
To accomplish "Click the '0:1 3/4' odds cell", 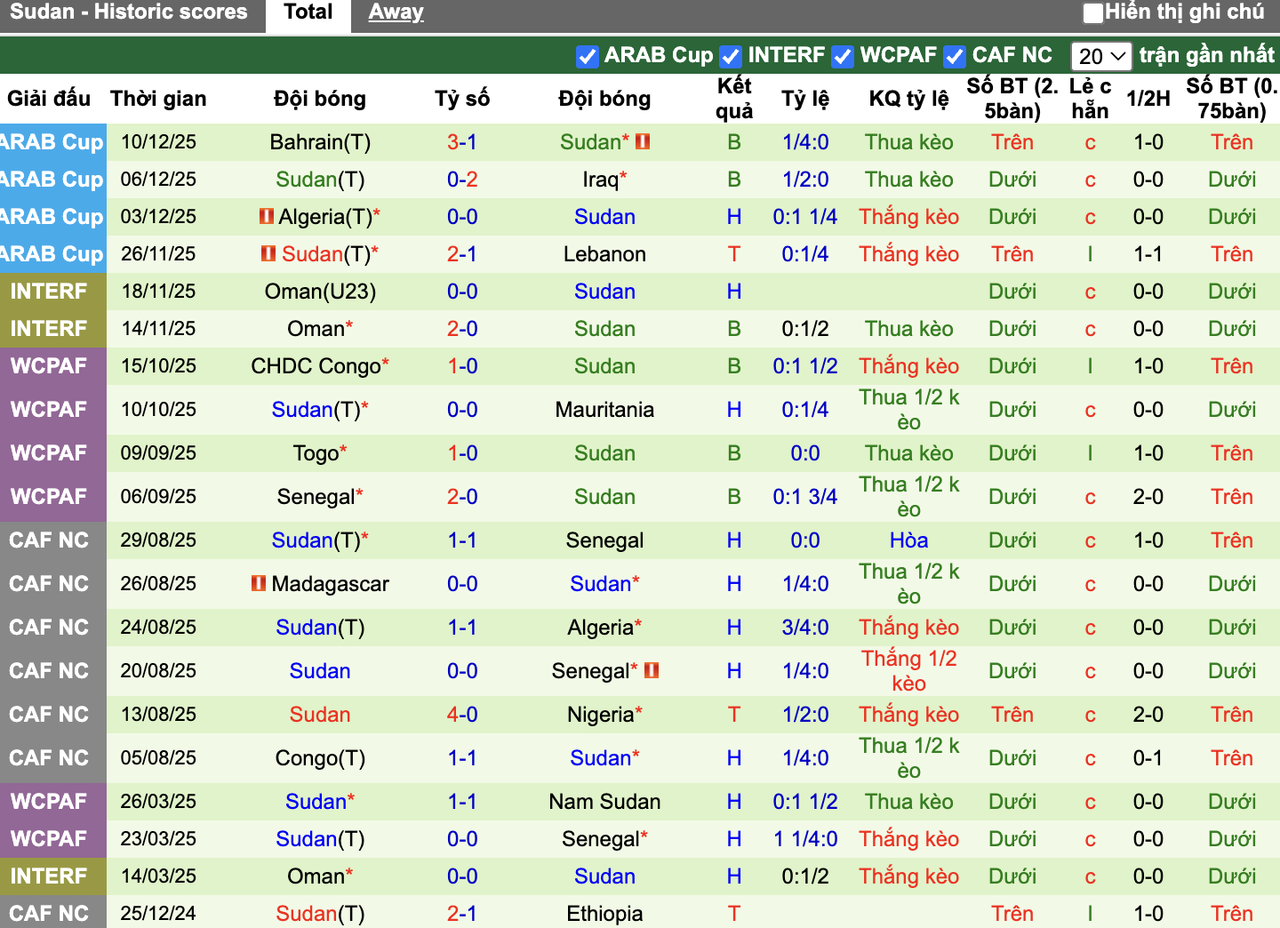I will click(x=805, y=497).
